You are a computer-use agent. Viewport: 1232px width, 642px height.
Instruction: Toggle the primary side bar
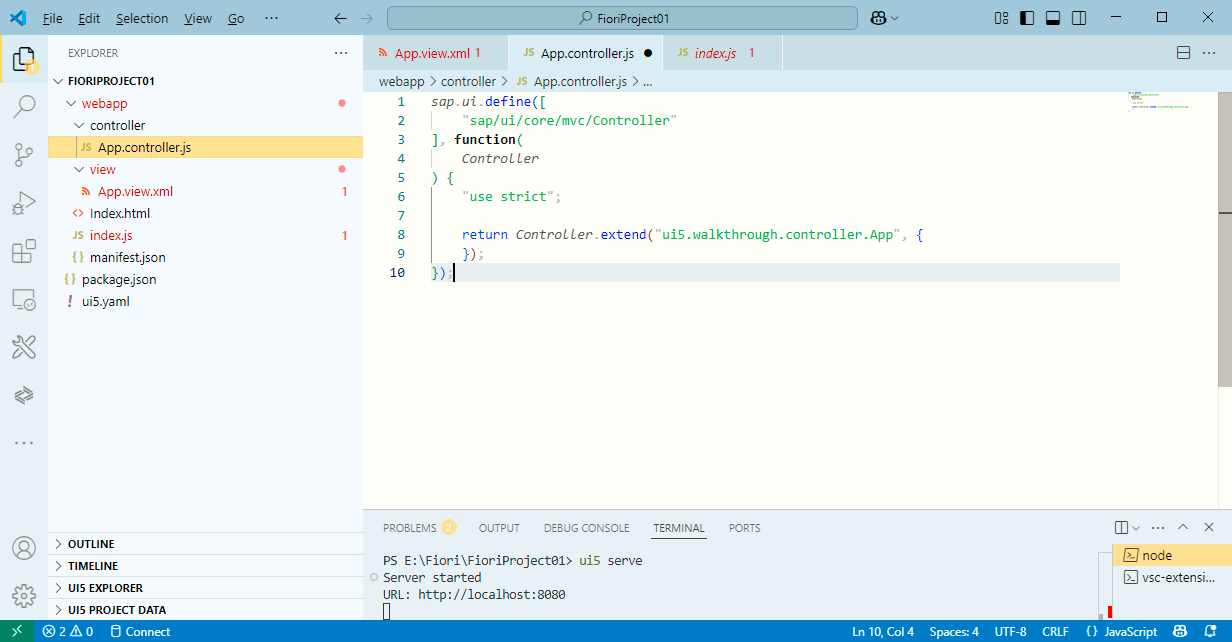[x=1027, y=18]
